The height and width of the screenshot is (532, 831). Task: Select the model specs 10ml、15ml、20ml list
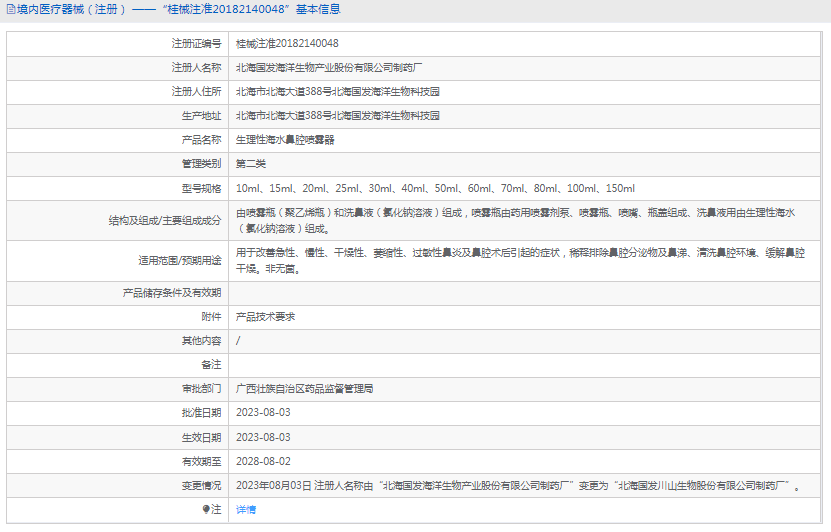[435, 189]
